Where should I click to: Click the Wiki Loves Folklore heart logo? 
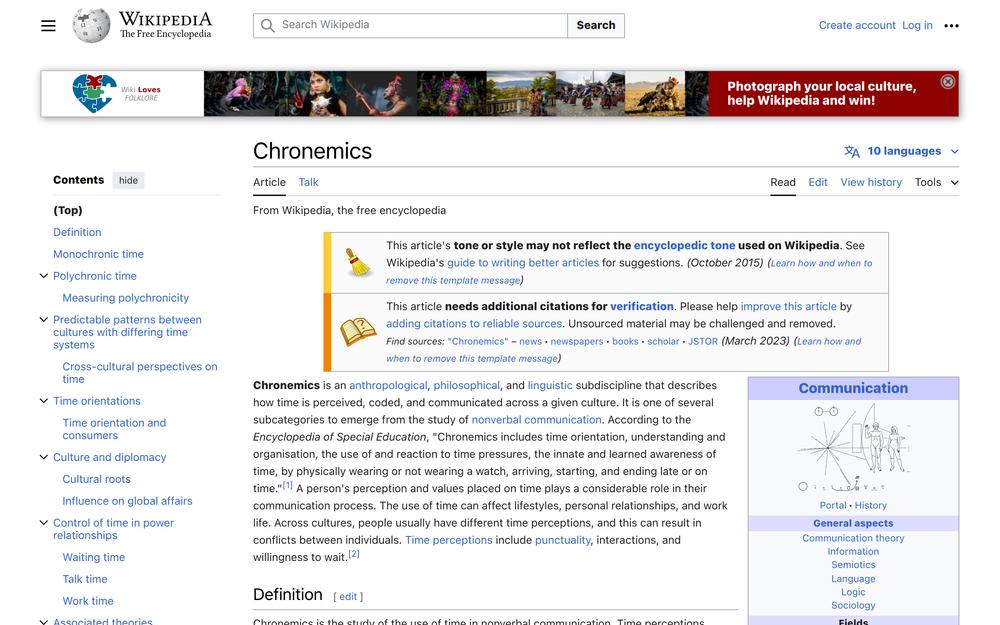pyautogui.click(x=94, y=93)
